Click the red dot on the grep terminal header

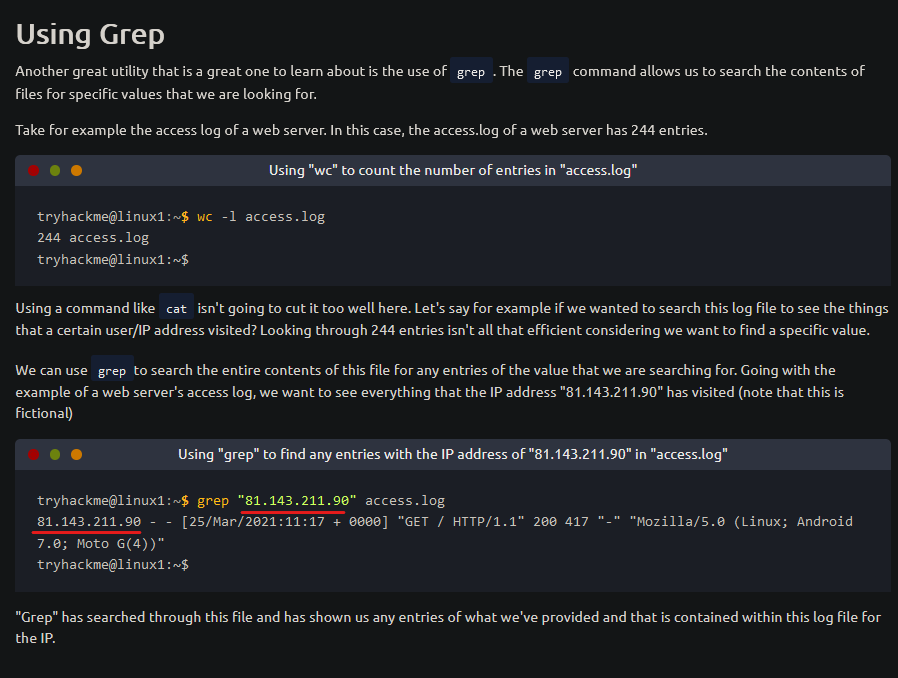click(x=34, y=455)
